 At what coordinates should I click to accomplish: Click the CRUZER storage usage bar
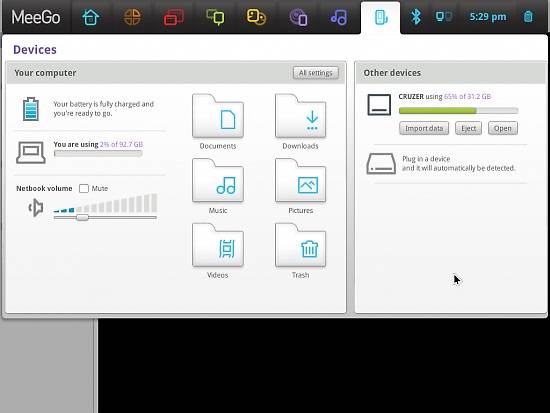click(459, 111)
